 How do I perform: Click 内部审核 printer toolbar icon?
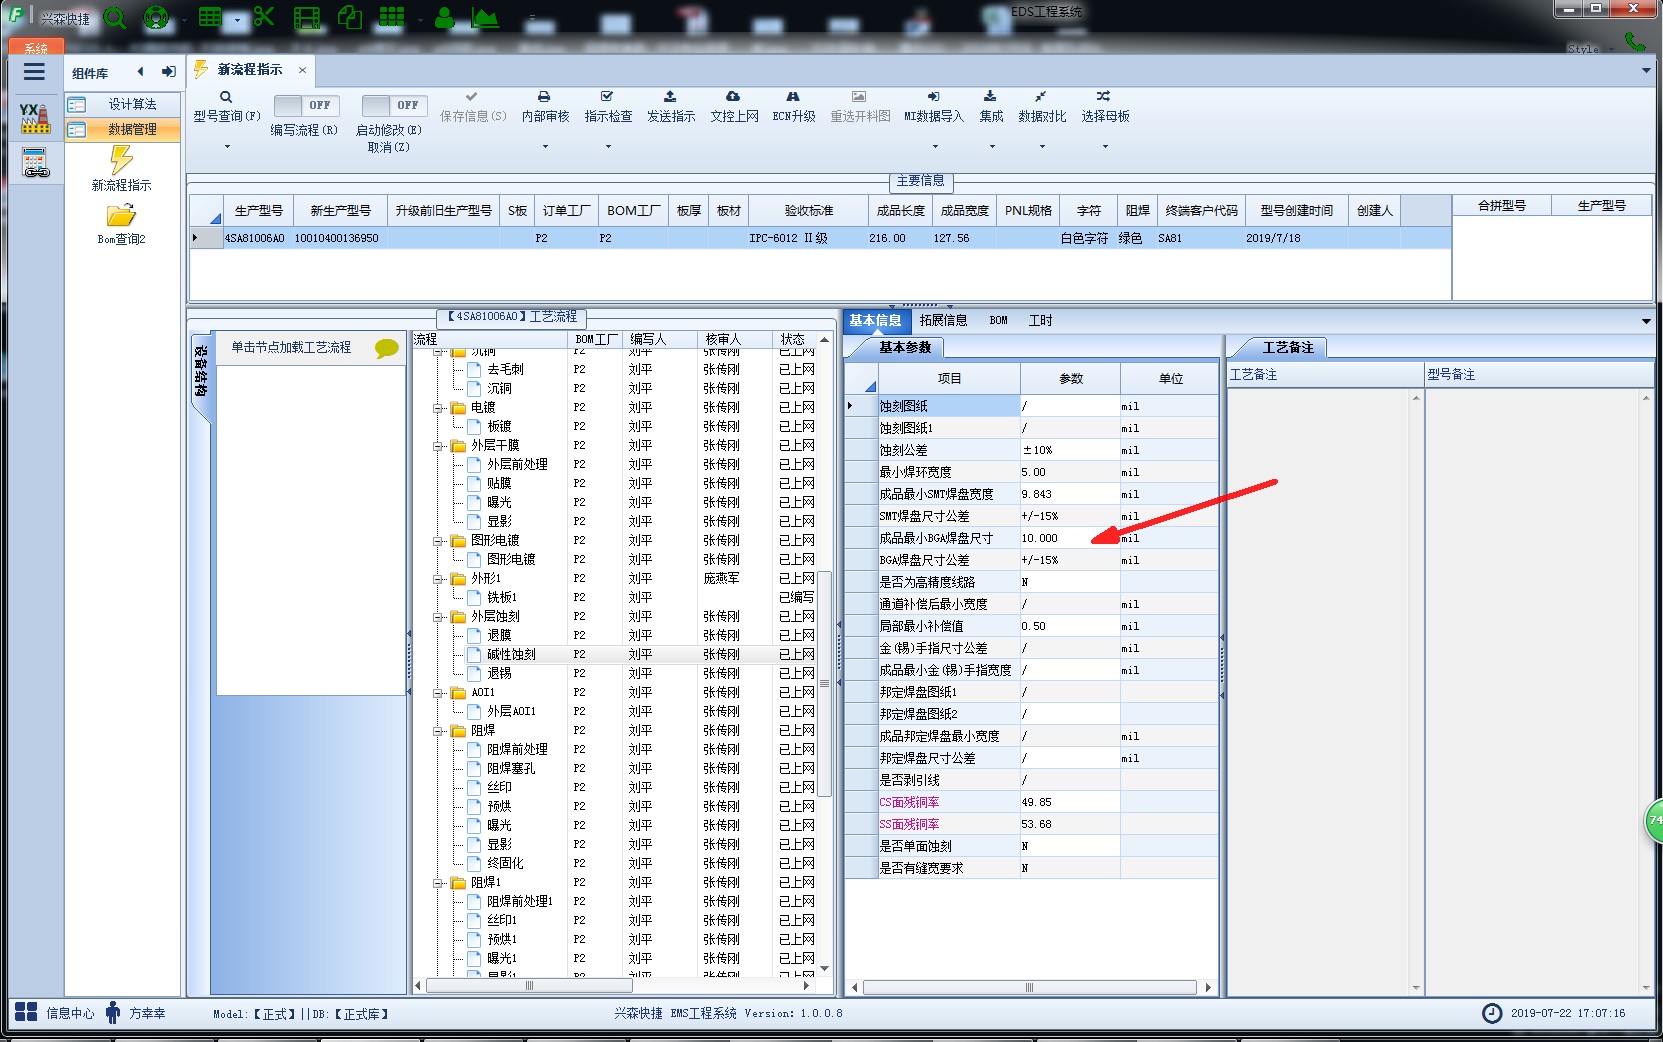544,97
